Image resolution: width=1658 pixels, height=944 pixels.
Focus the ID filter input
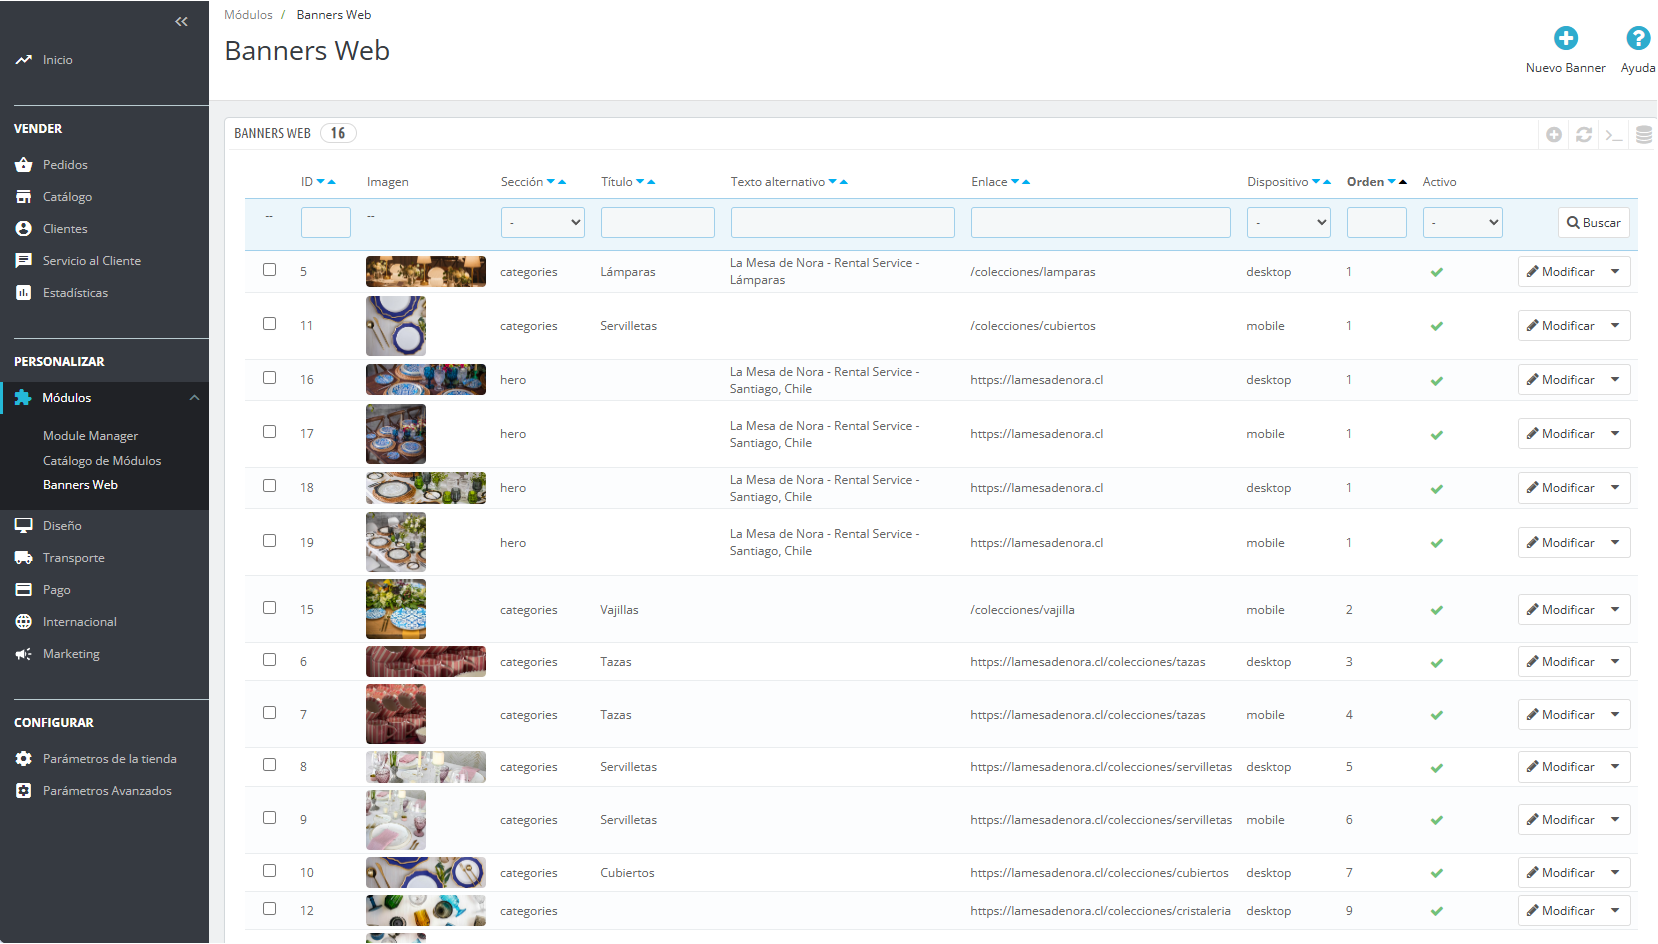click(326, 222)
